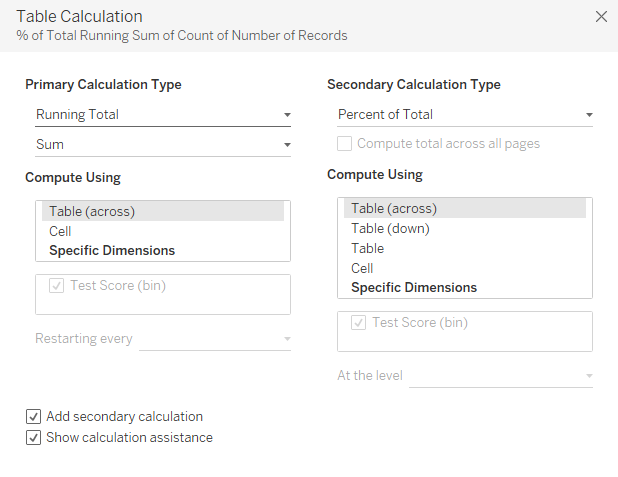Viewport: 618px width, 477px height.
Task: Uncheck Add secondary calculation
Action: pos(34,417)
